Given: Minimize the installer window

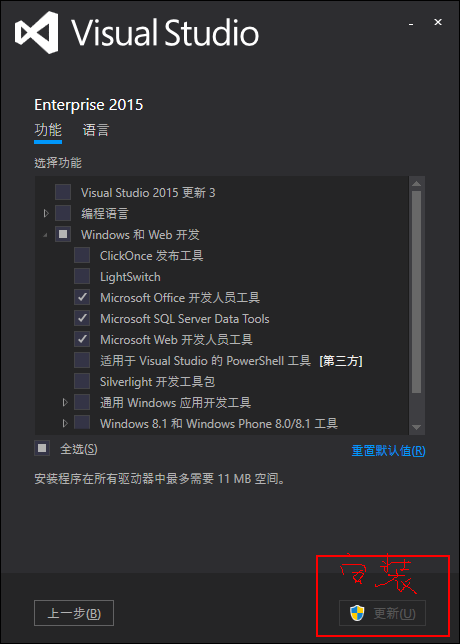Looking at the screenshot, I should pyautogui.click(x=411, y=24).
